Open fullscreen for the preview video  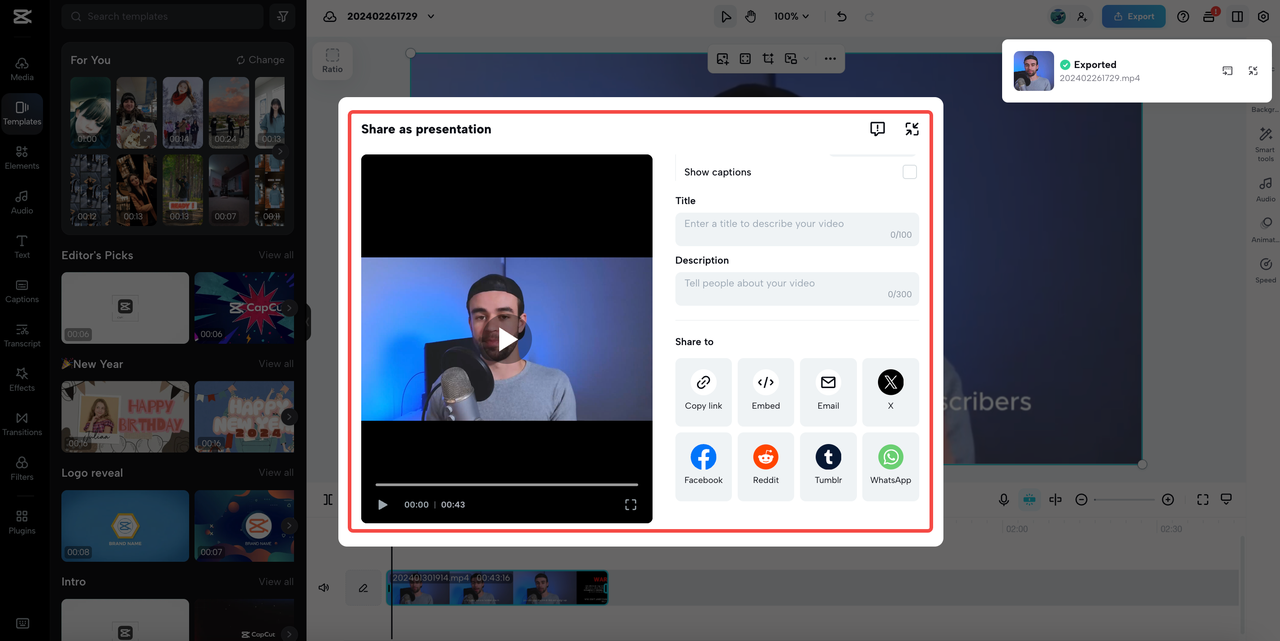[x=631, y=505]
